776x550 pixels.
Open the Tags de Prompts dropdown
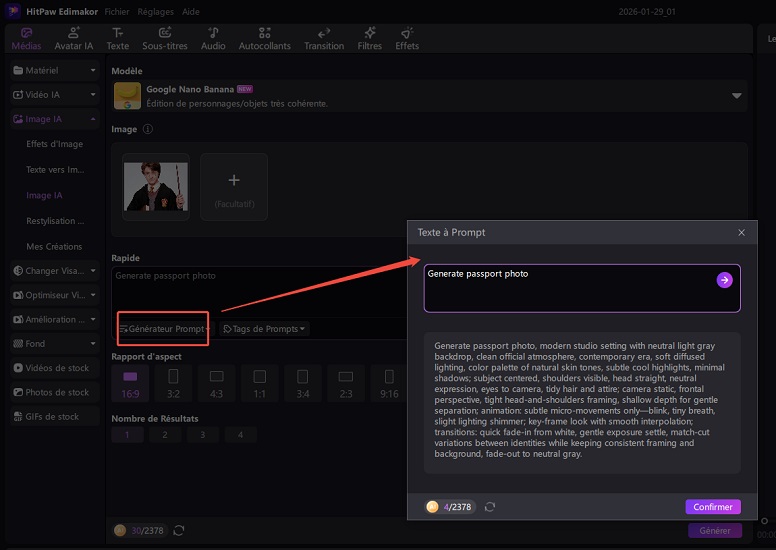click(265, 329)
